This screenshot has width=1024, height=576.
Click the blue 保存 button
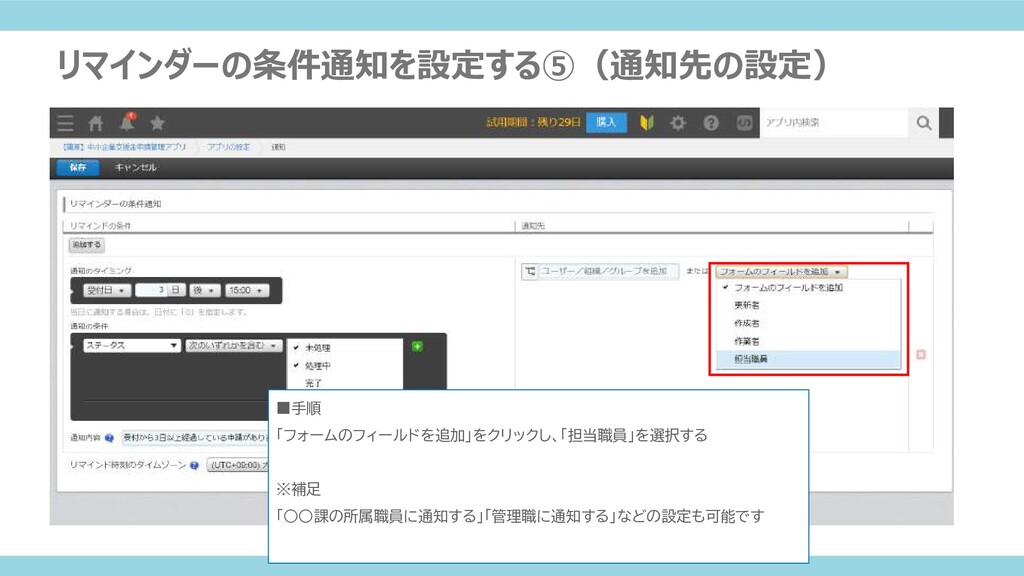(x=78, y=168)
